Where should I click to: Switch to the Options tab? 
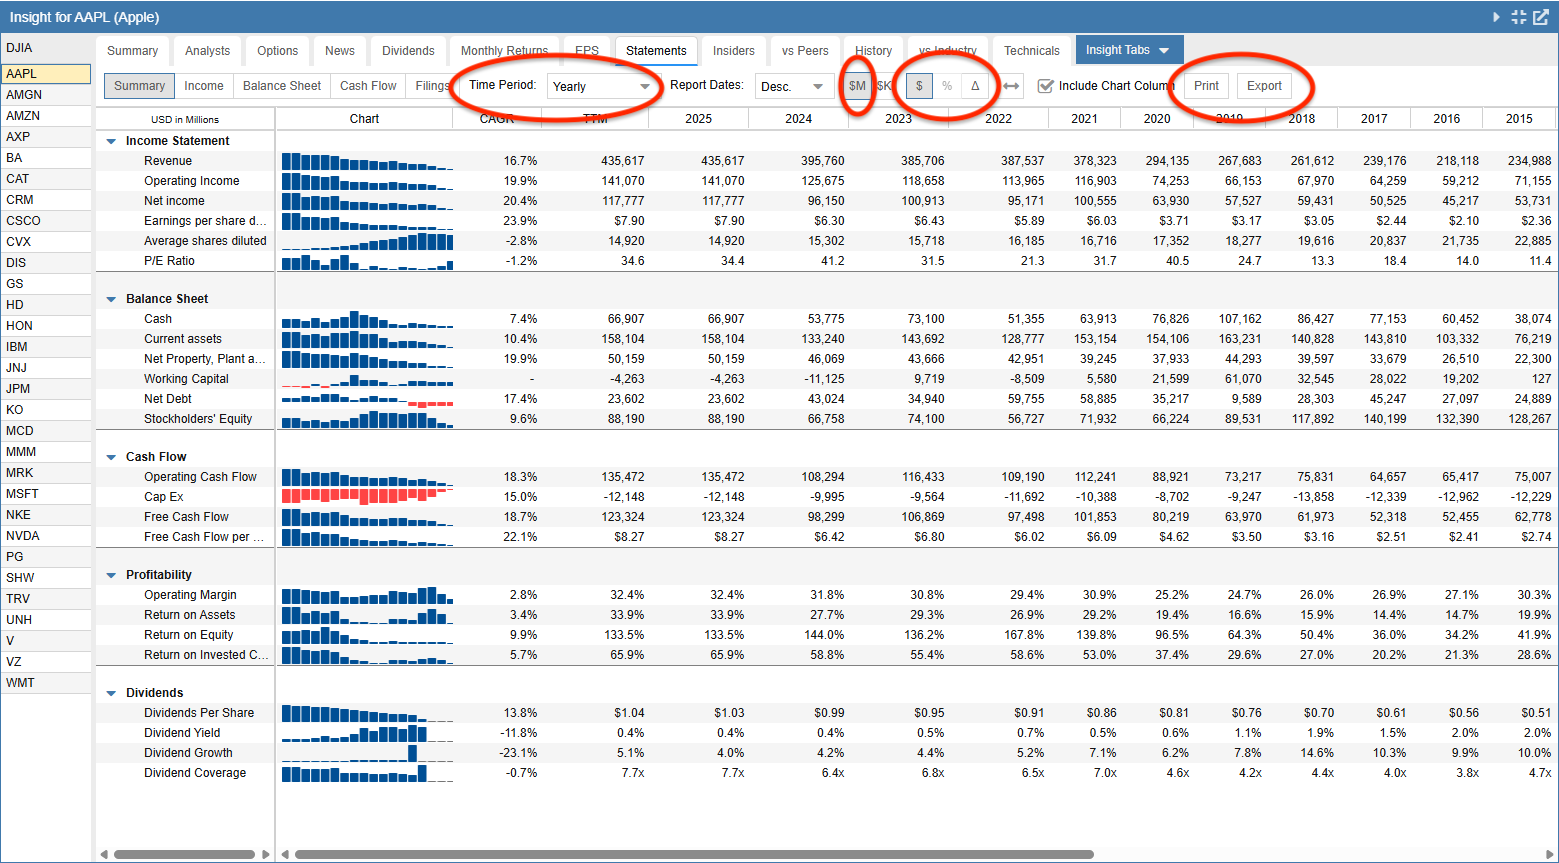(277, 51)
